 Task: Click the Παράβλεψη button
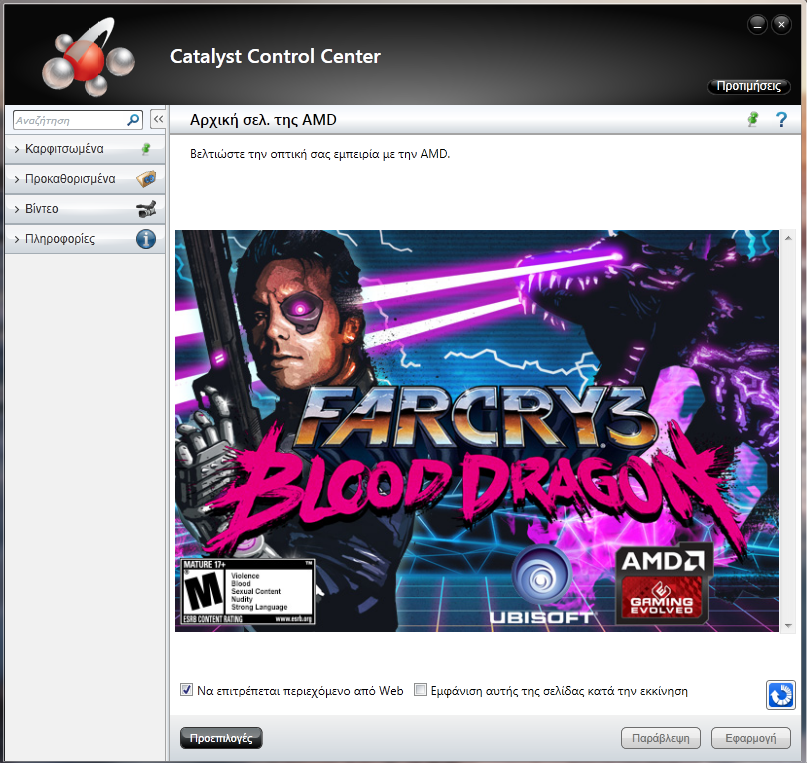tap(661, 738)
